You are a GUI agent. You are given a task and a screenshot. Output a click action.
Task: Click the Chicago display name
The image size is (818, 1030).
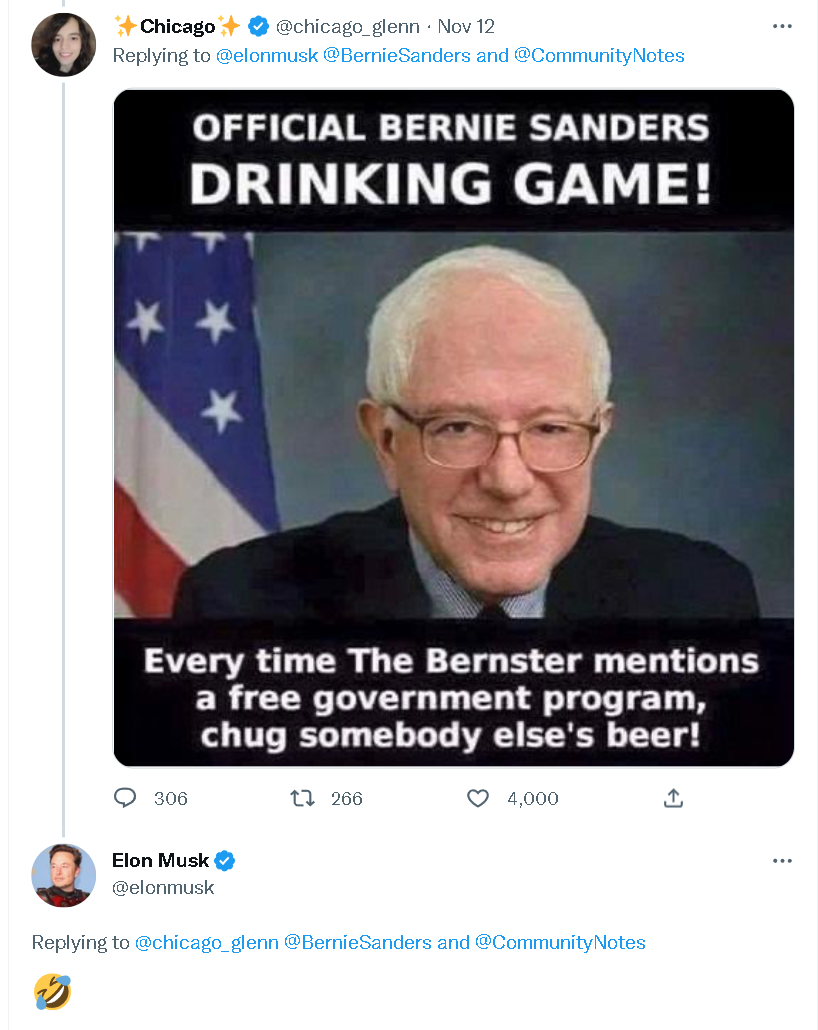click(x=177, y=26)
